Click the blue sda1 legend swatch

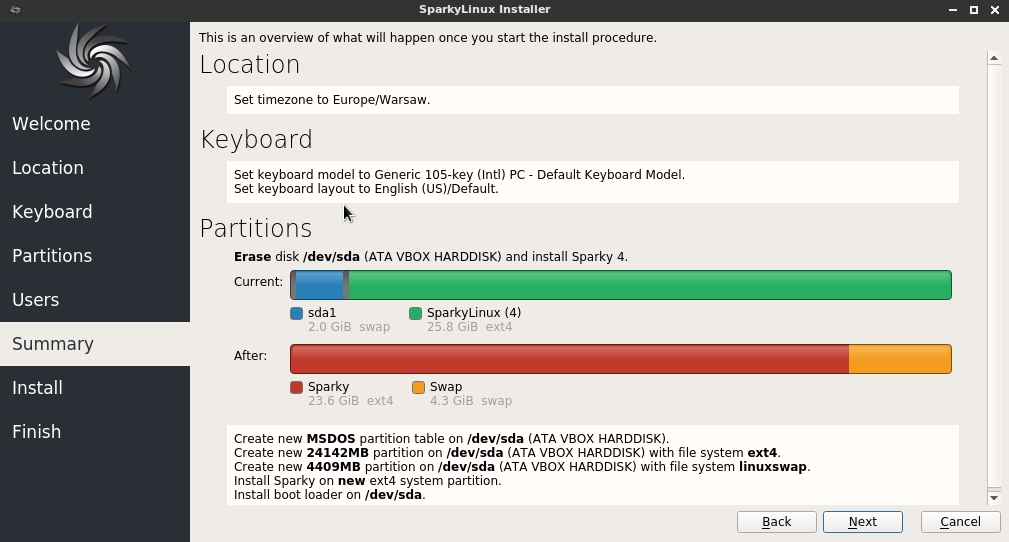click(297, 313)
